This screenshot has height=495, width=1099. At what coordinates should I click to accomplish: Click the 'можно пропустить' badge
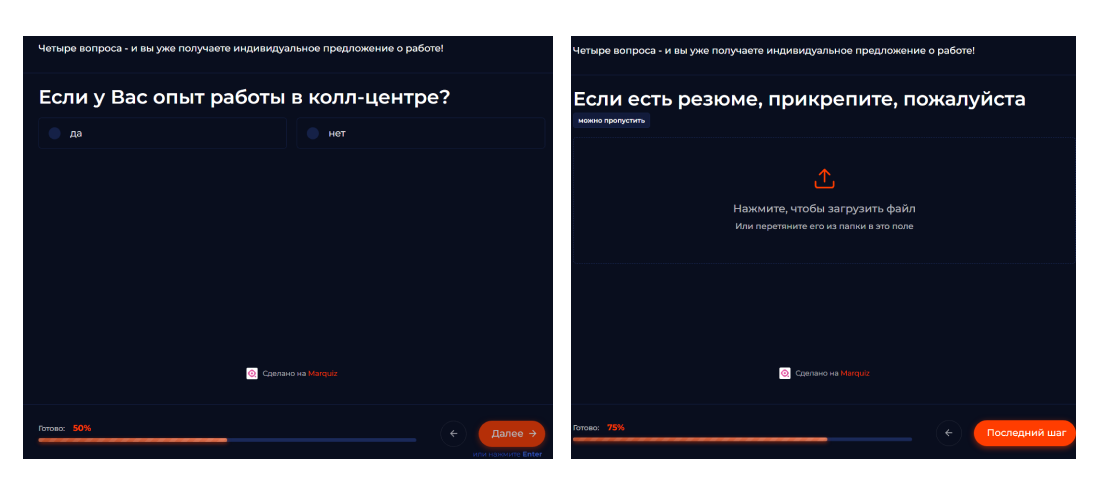click(x=611, y=121)
